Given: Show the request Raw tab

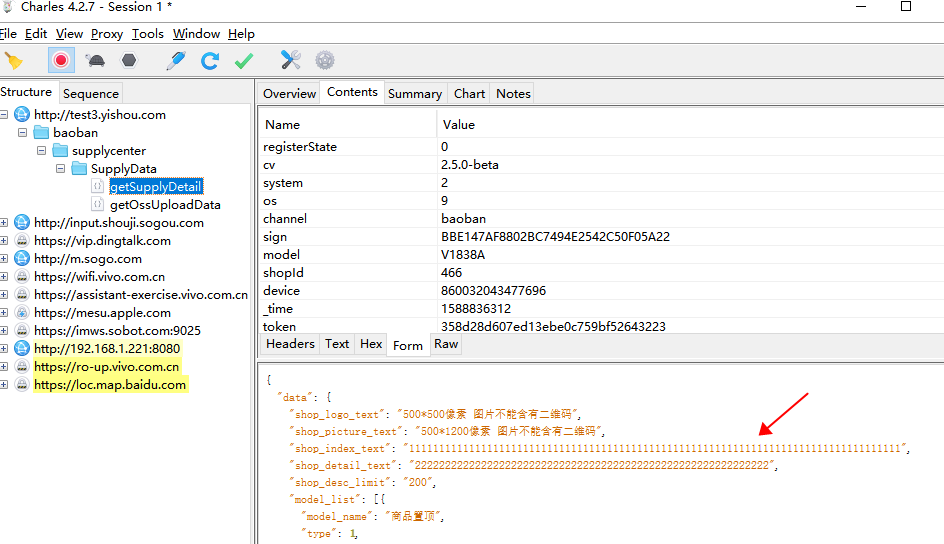Looking at the screenshot, I should pyautogui.click(x=446, y=344).
